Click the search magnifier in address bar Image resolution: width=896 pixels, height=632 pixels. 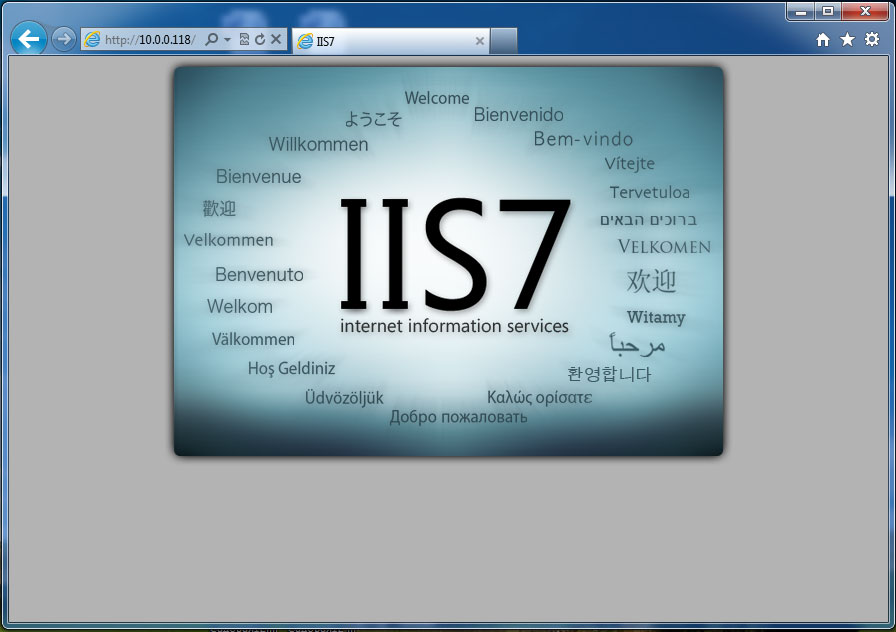(x=211, y=39)
